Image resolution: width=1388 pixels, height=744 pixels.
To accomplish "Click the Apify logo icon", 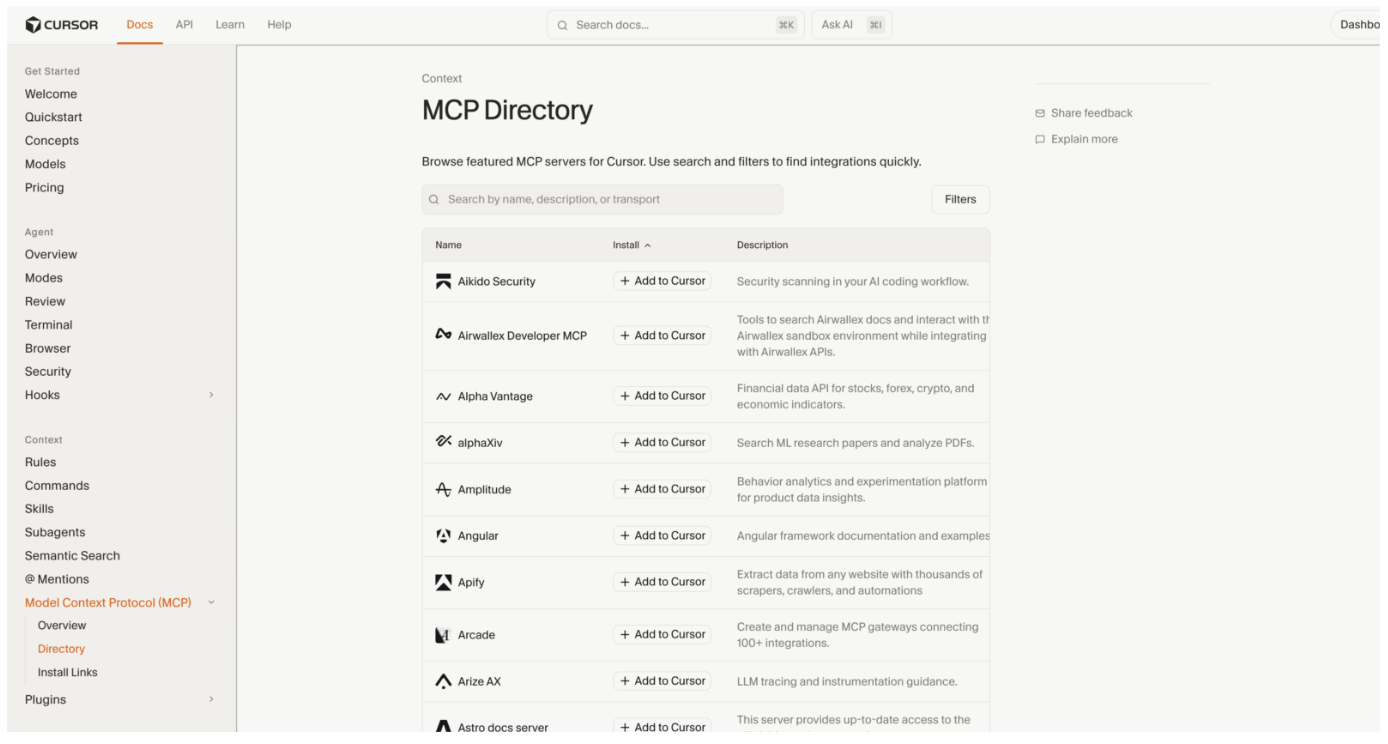I will pyautogui.click(x=443, y=582).
